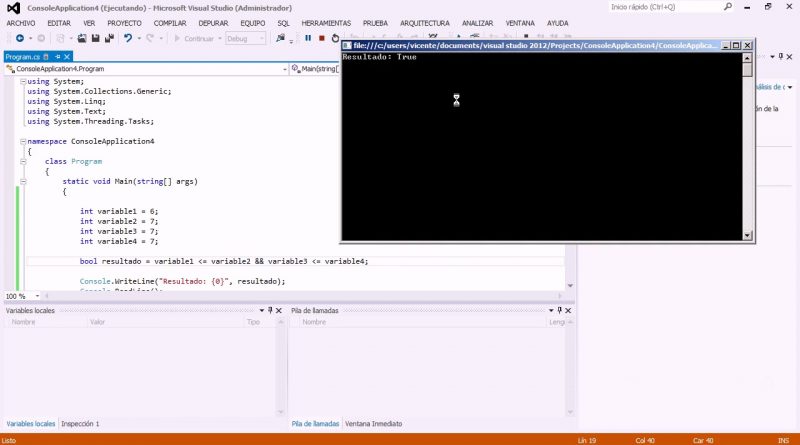
Task: Click the Console.WriteLine code line
Action: [x=182, y=281]
